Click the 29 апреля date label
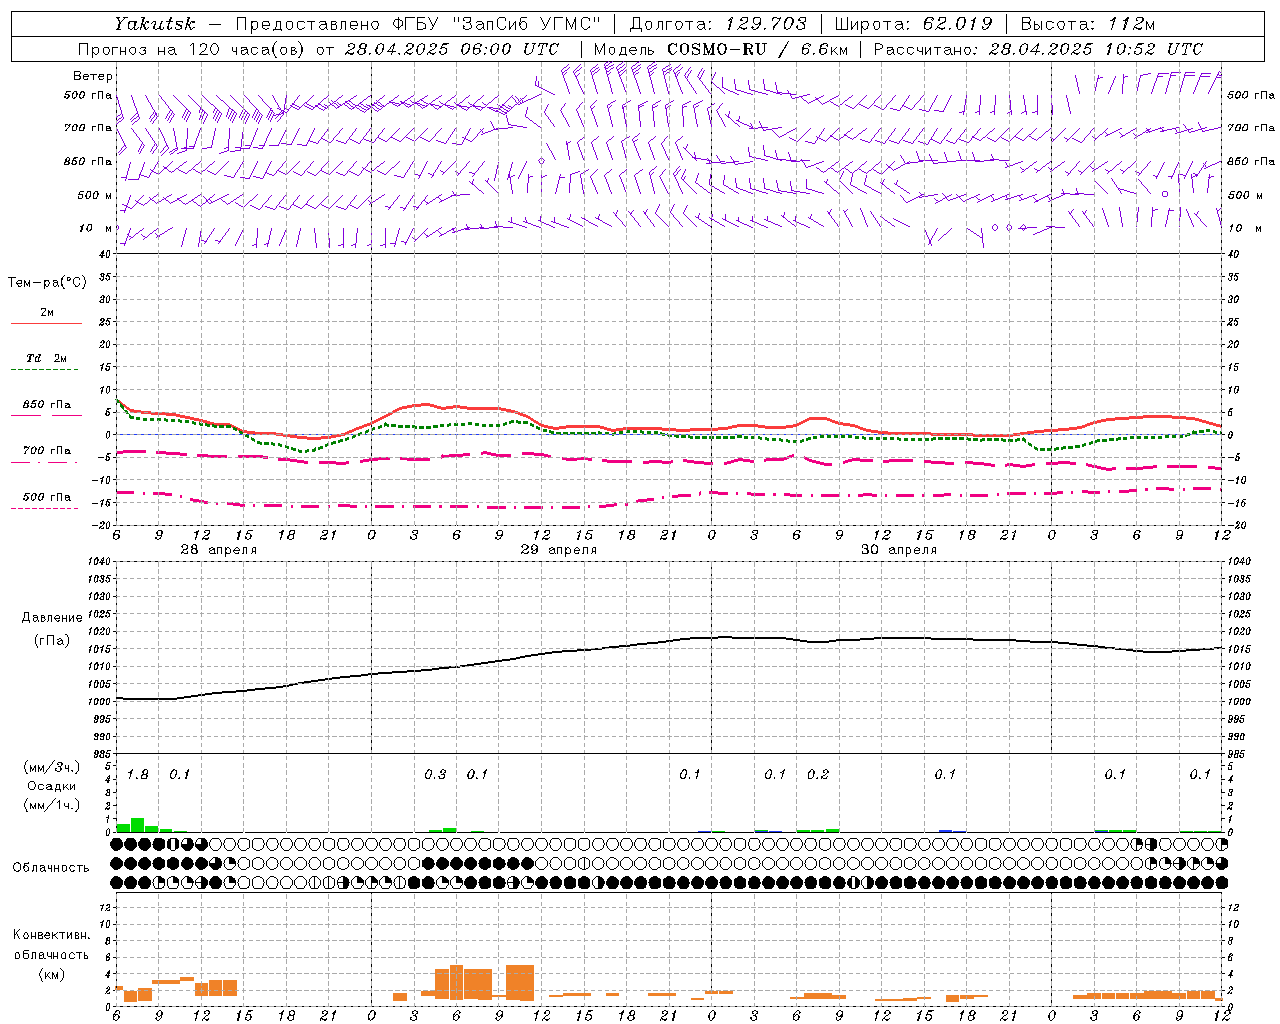1280x1024 pixels. (x=558, y=550)
